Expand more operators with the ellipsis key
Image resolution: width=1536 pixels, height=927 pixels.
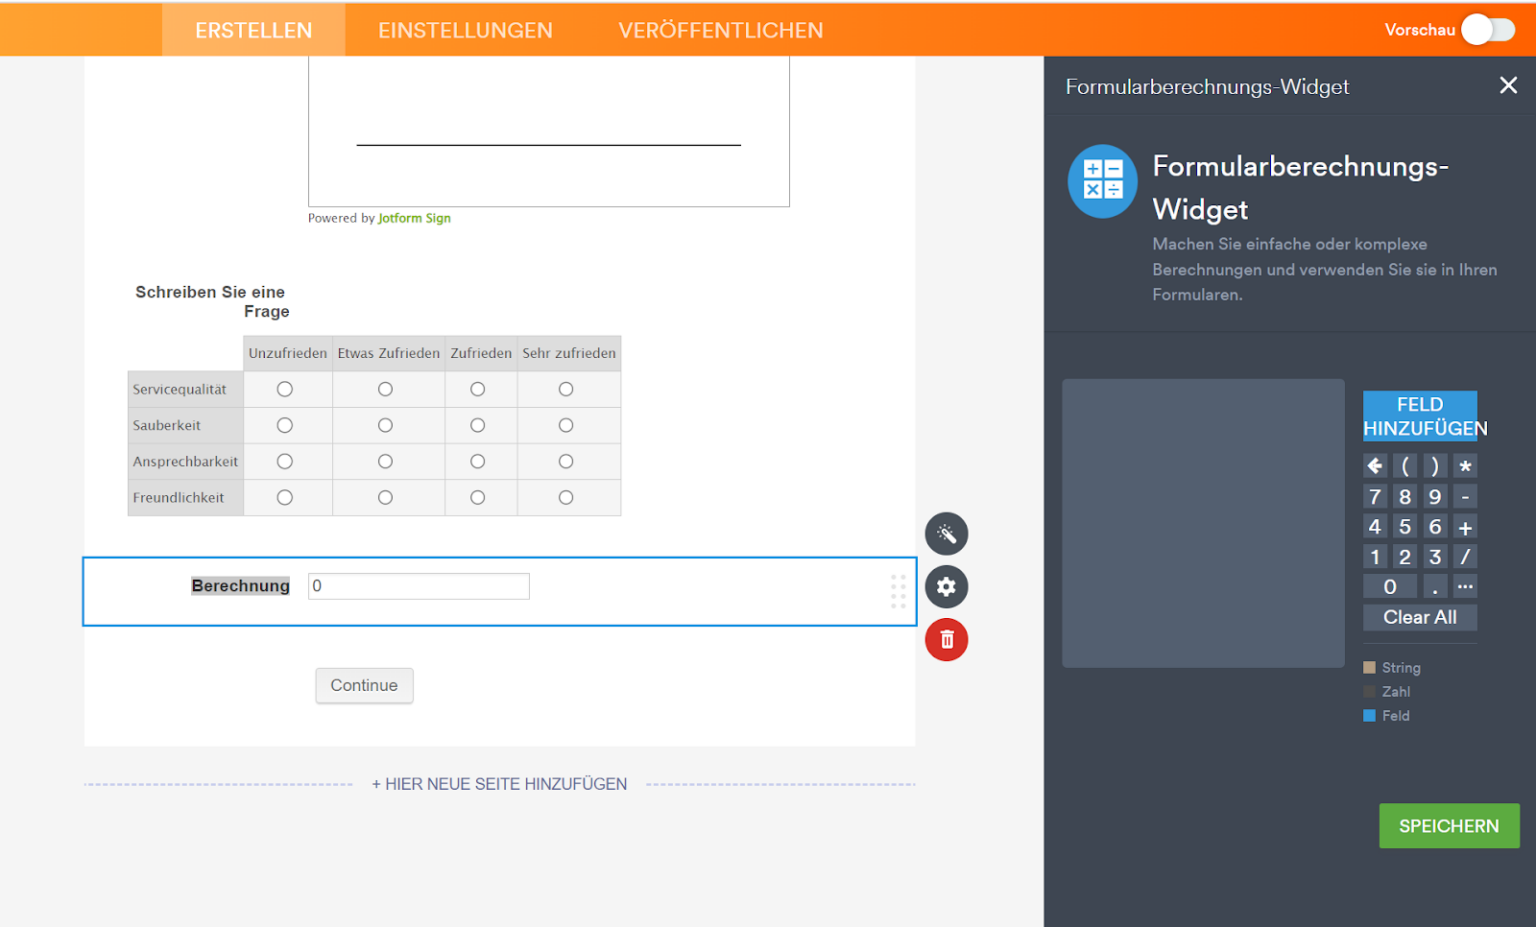(x=1464, y=586)
